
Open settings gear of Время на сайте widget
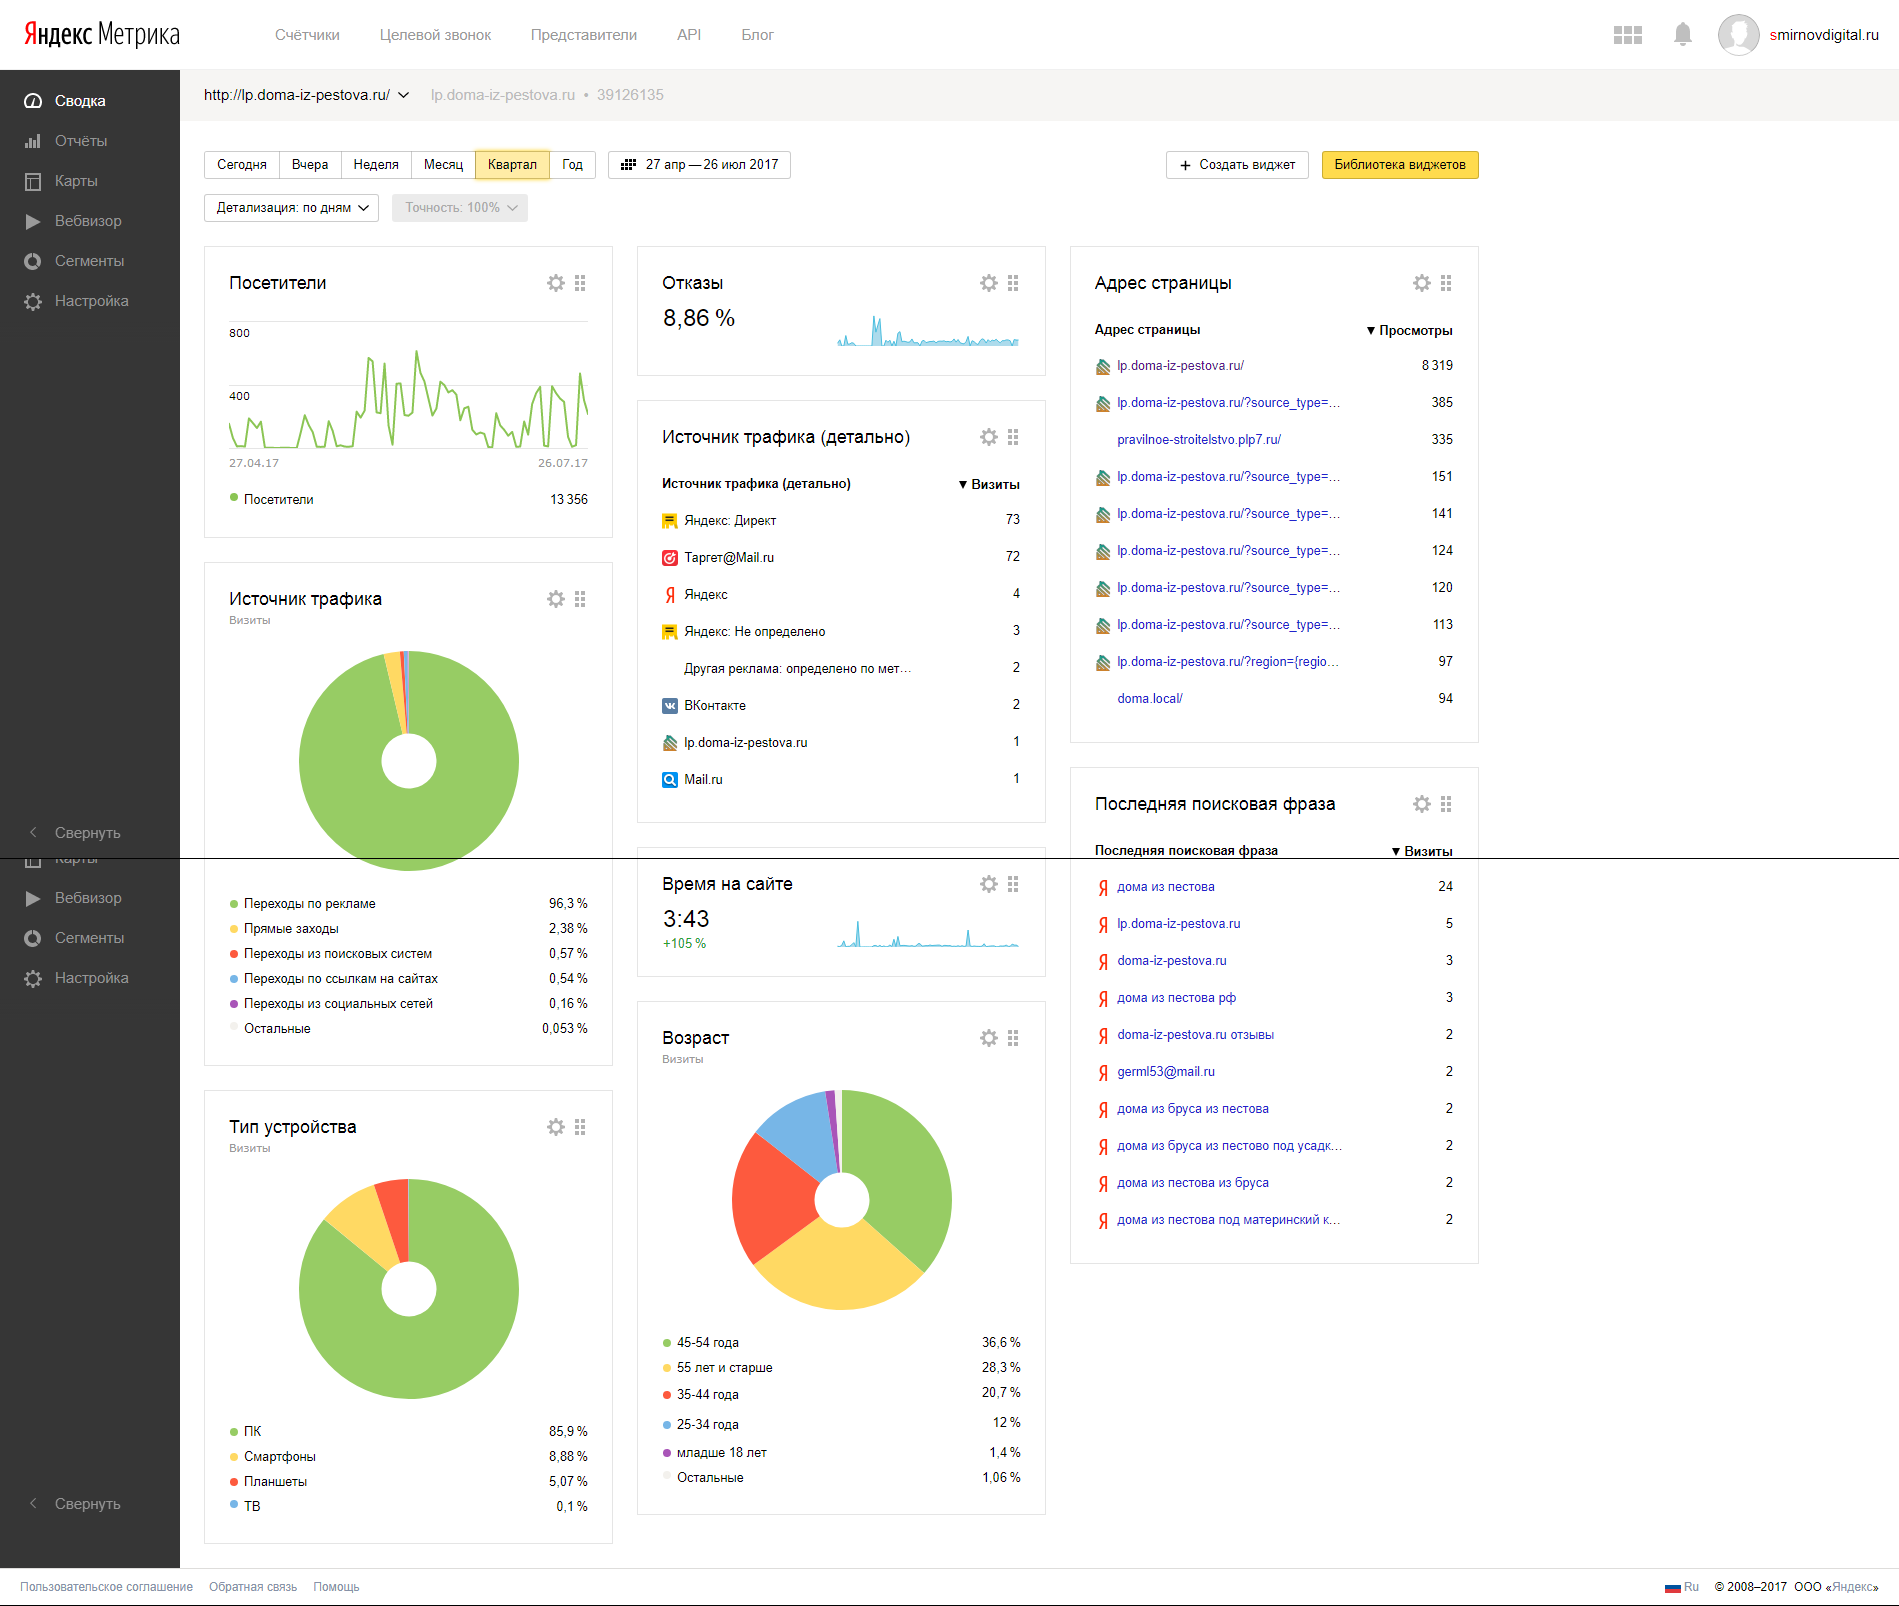click(989, 884)
